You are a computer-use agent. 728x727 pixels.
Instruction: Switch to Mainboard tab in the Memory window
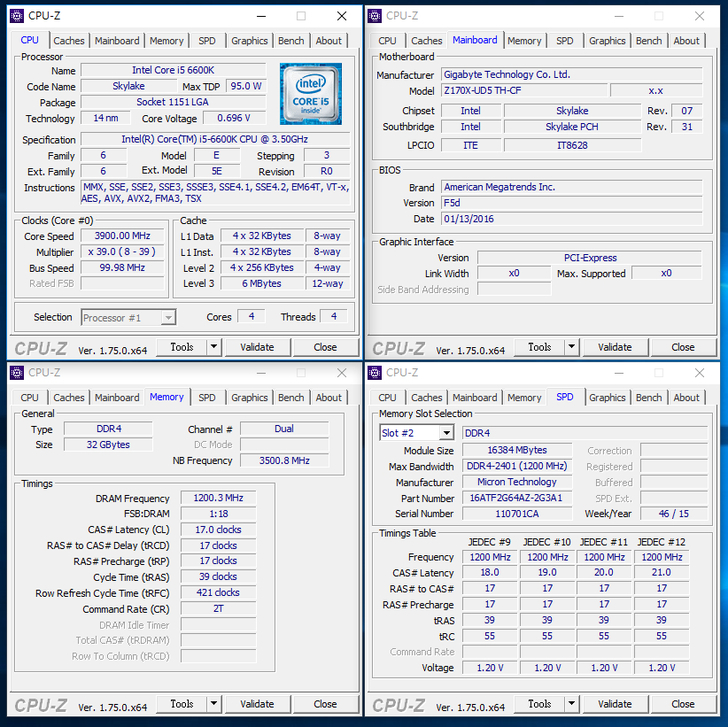117,398
